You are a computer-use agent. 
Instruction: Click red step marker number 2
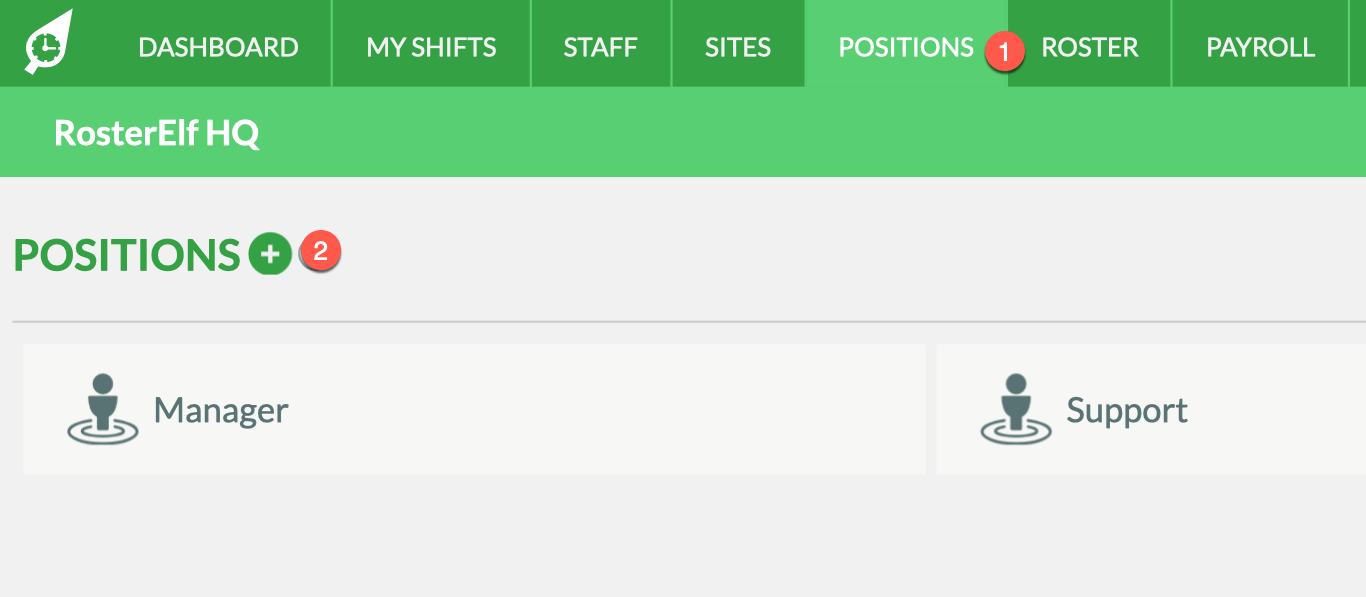pos(320,250)
